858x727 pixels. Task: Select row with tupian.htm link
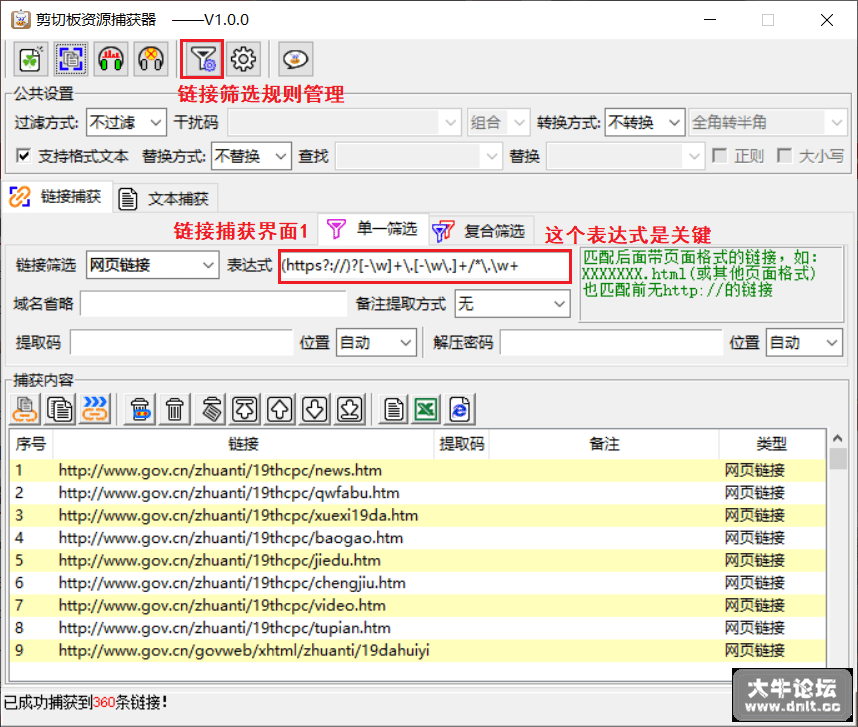418,627
